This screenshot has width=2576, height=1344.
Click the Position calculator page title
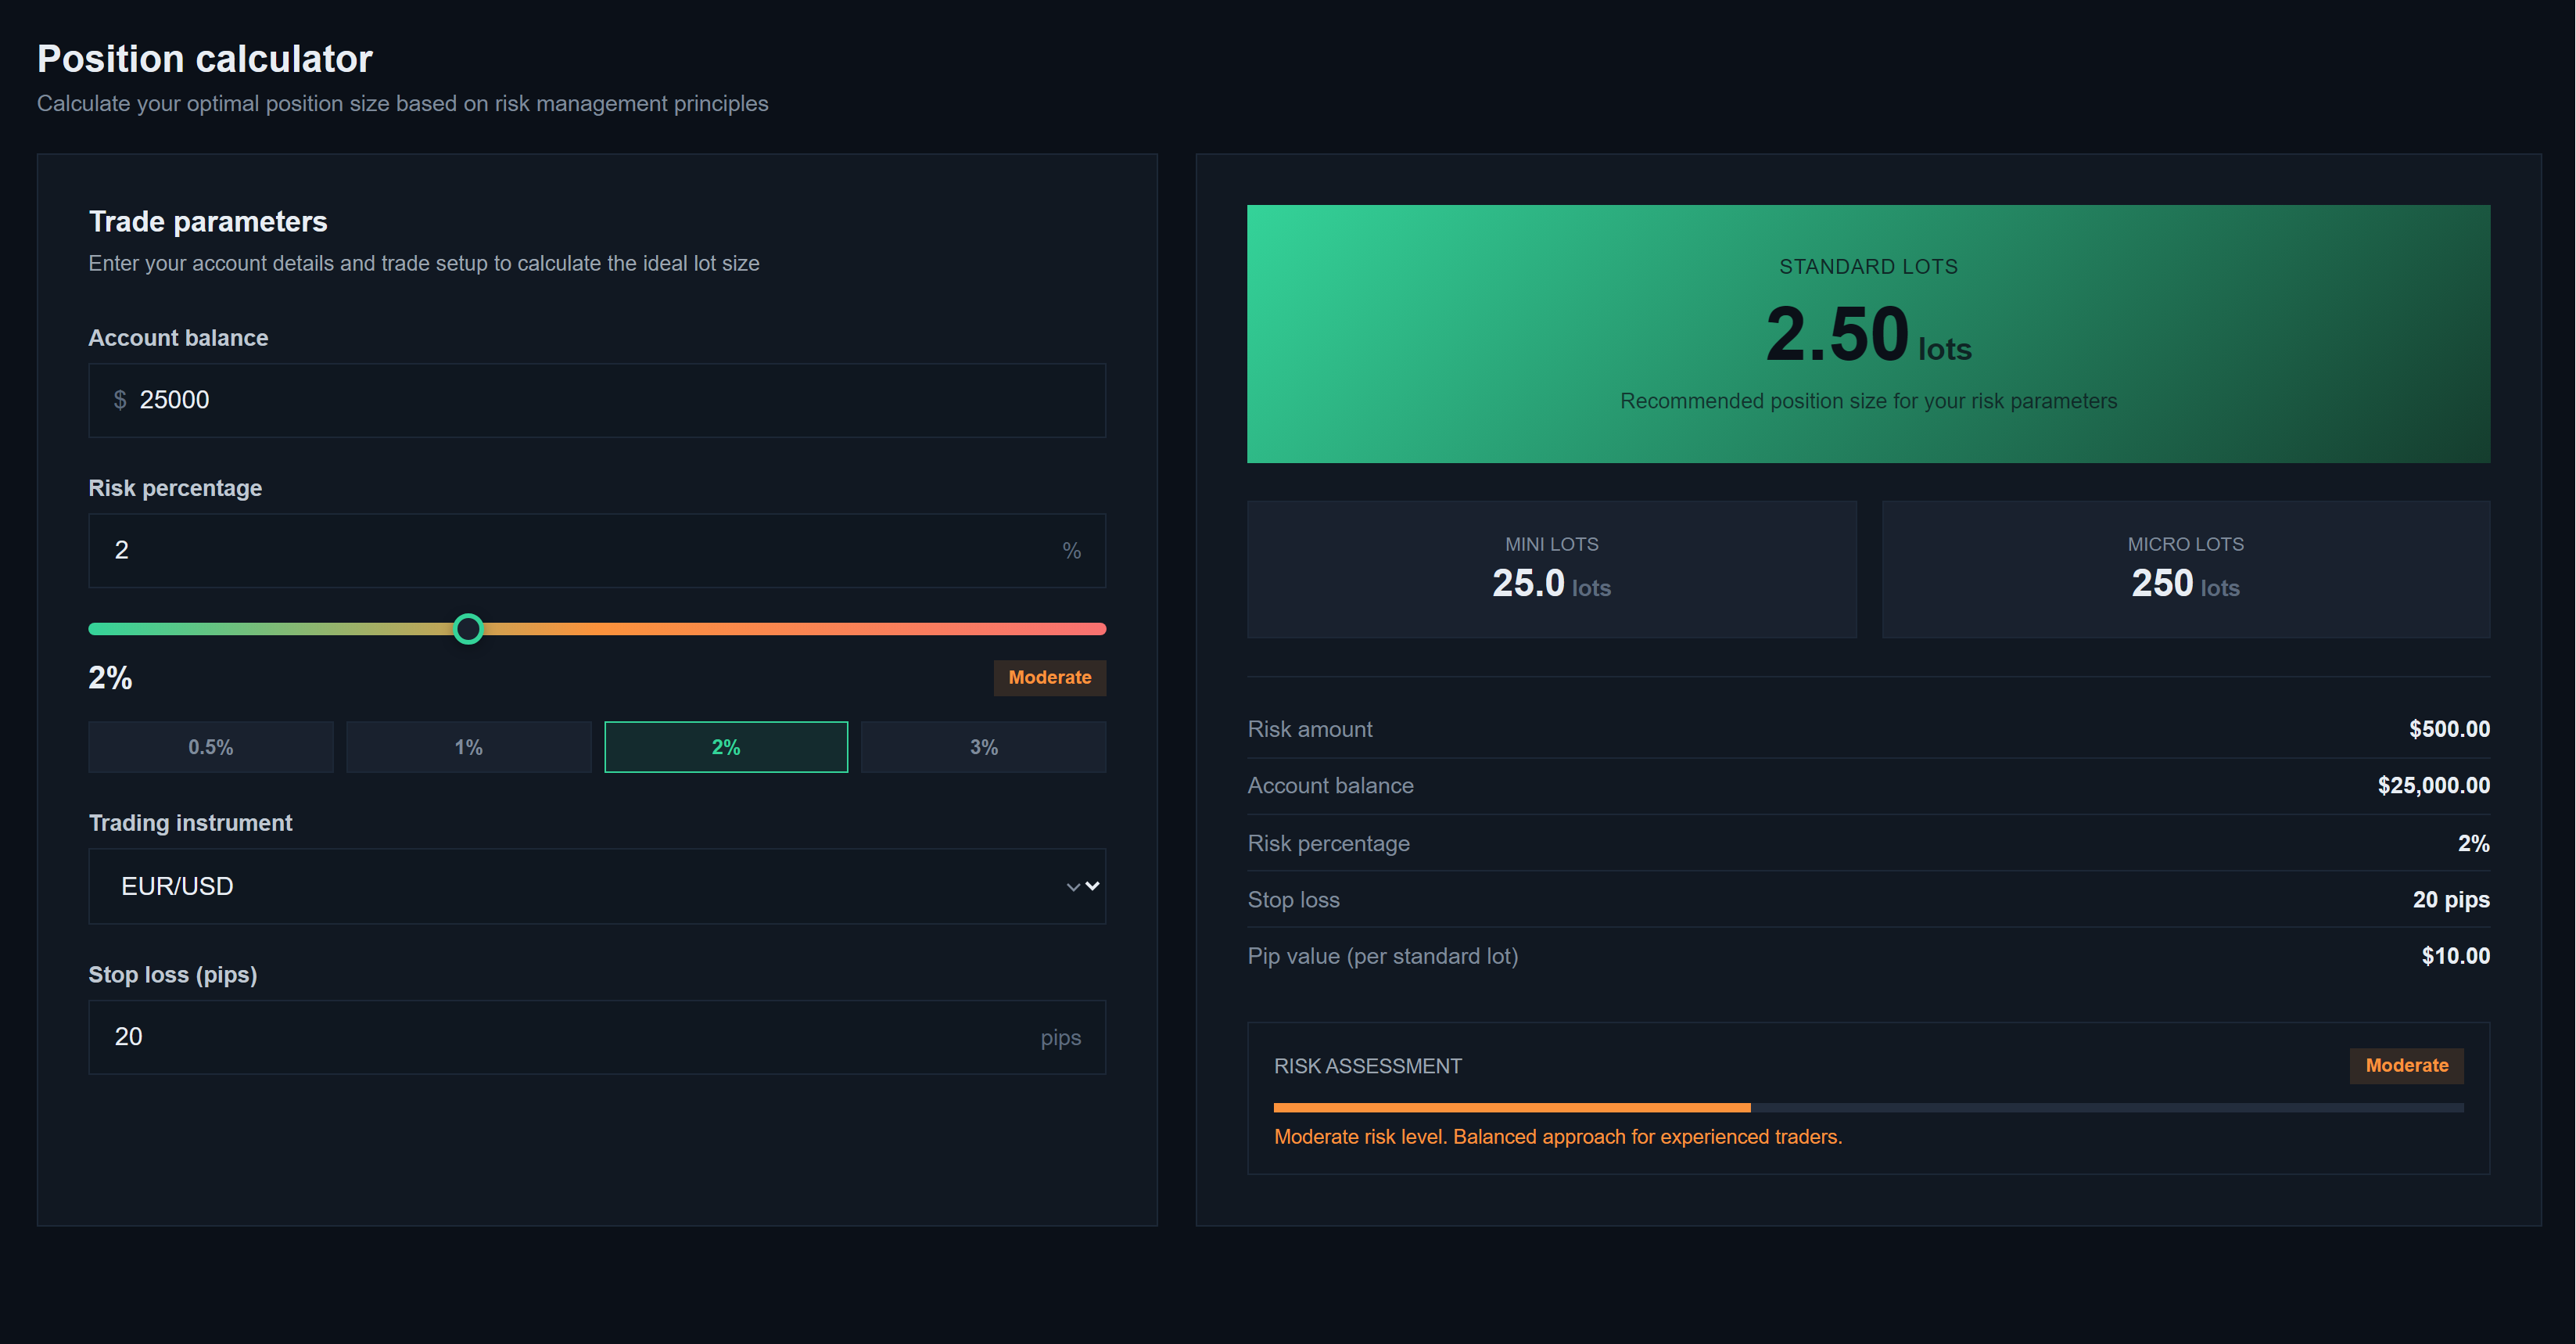tap(204, 58)
